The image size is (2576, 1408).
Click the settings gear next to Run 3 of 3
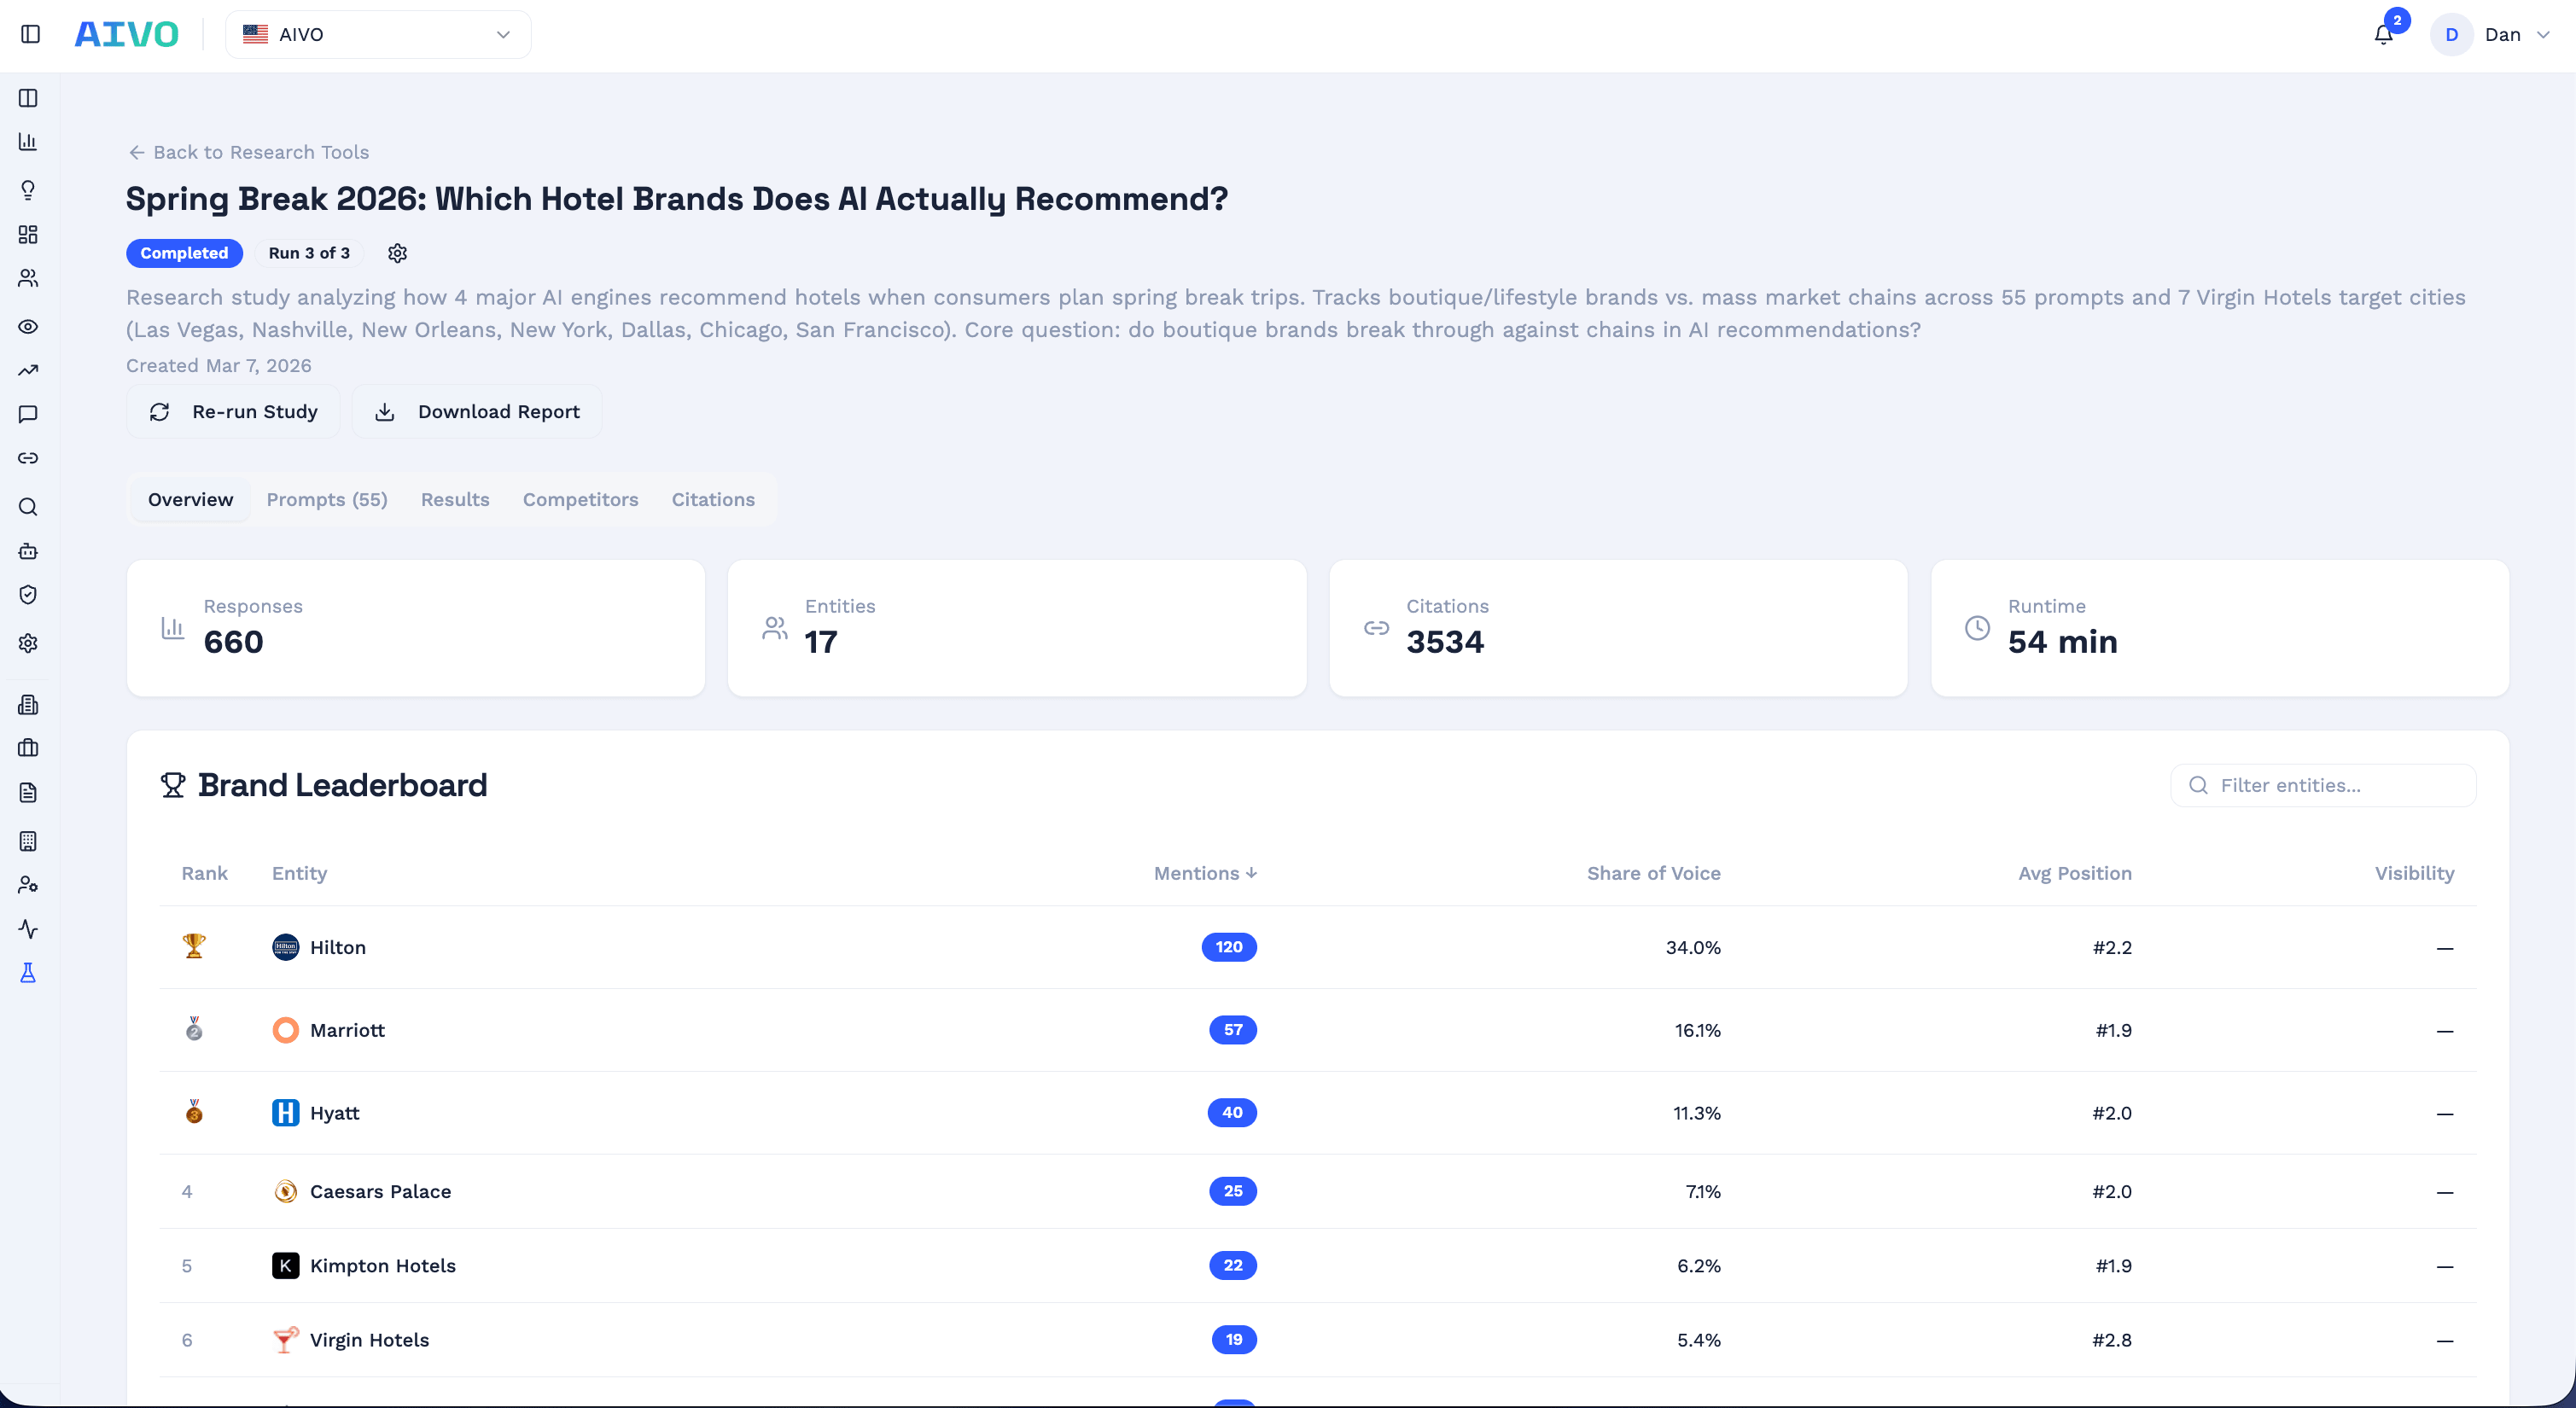tap(397, 253)
